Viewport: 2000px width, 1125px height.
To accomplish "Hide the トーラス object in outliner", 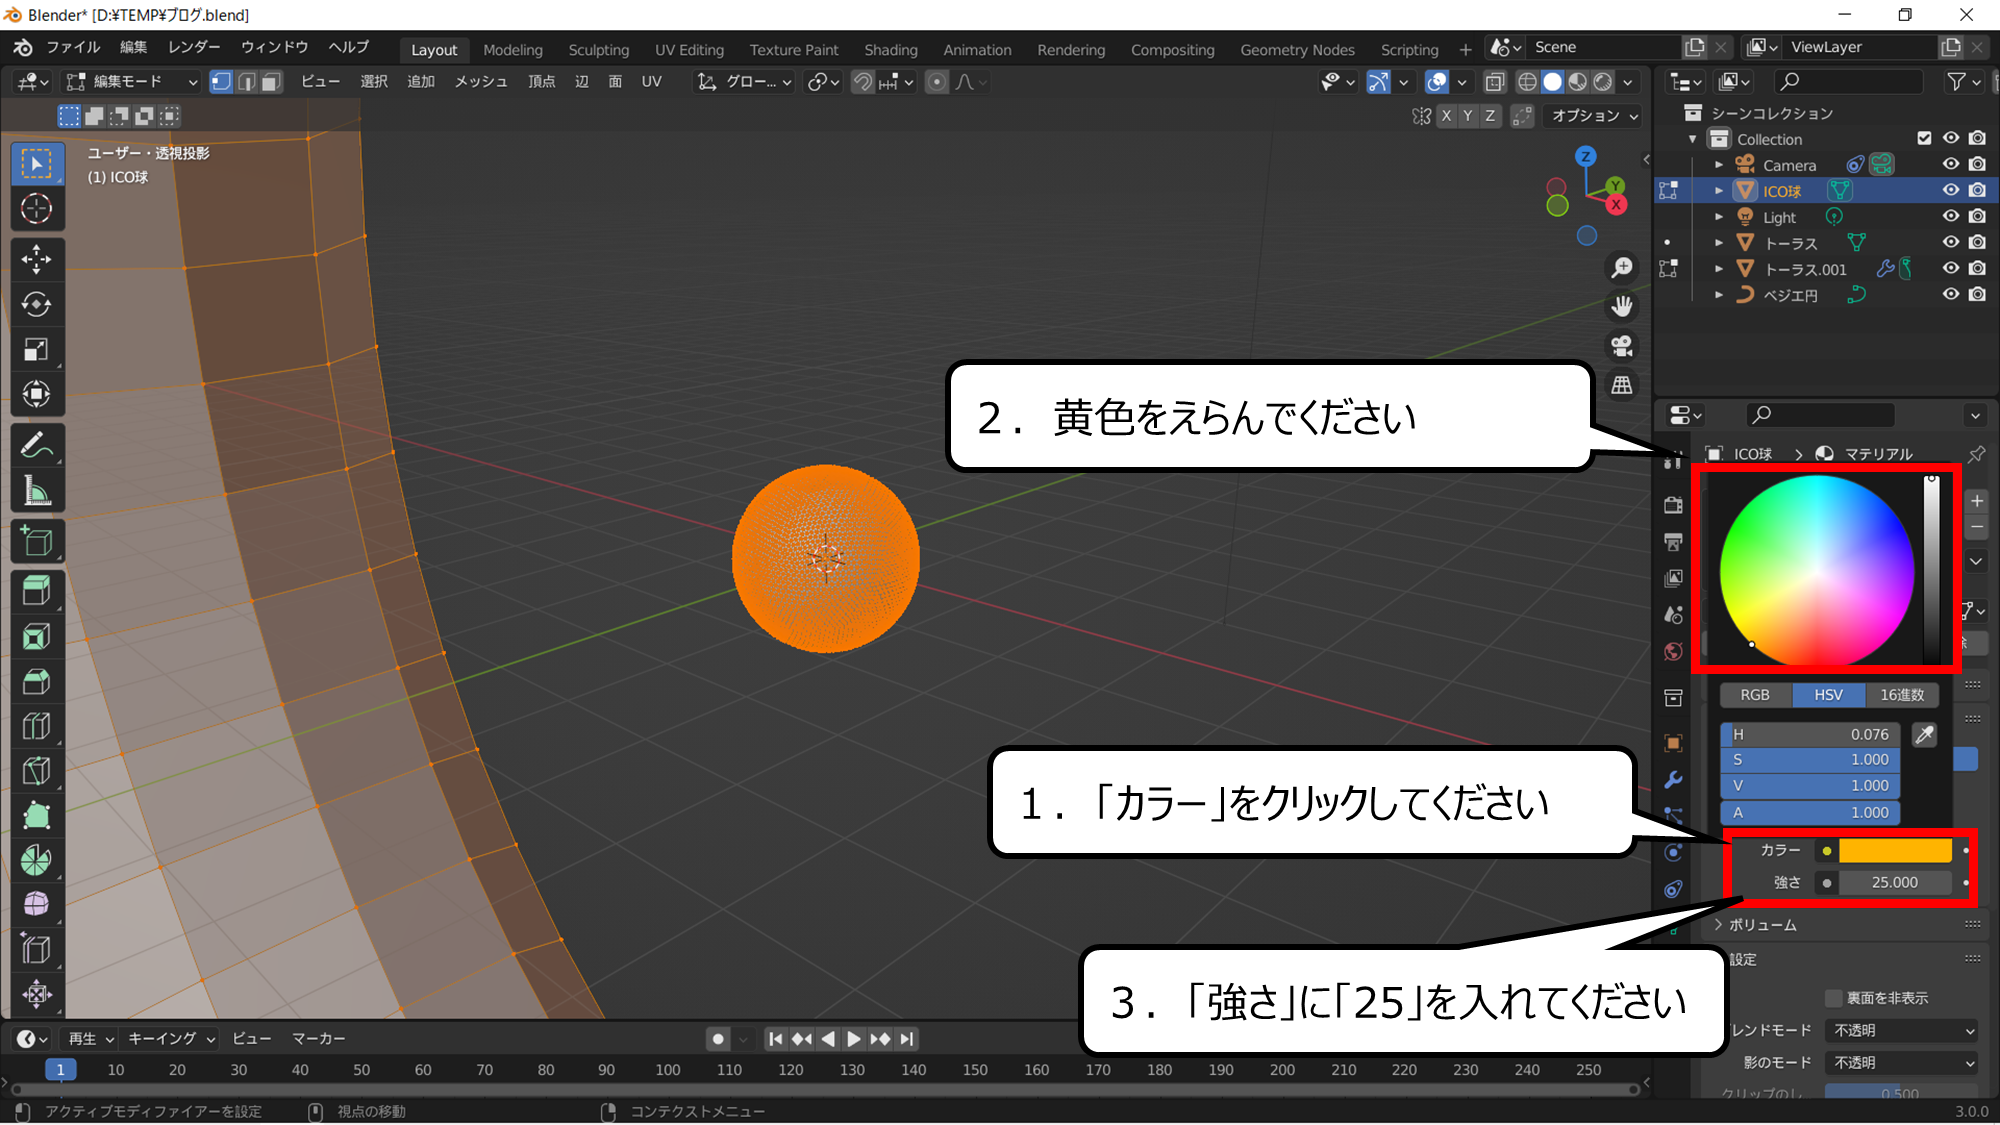I will tap(1951, 242).
